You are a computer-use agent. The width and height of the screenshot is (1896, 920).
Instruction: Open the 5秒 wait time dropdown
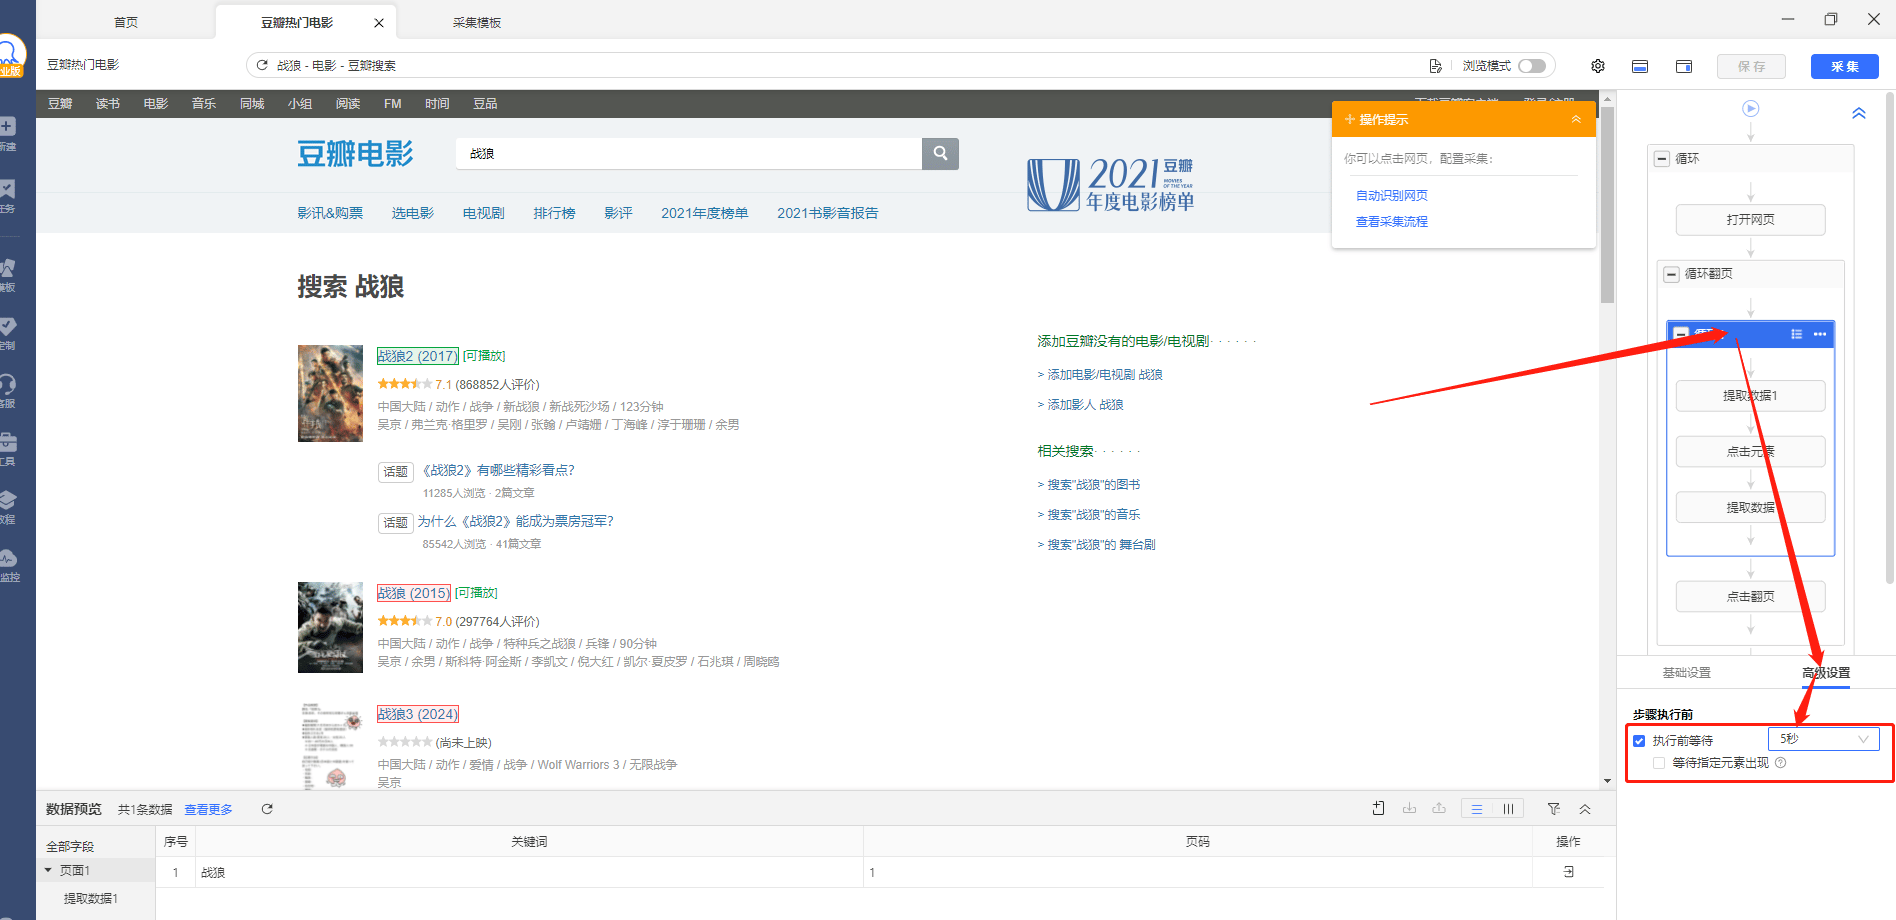(1823, 739)
